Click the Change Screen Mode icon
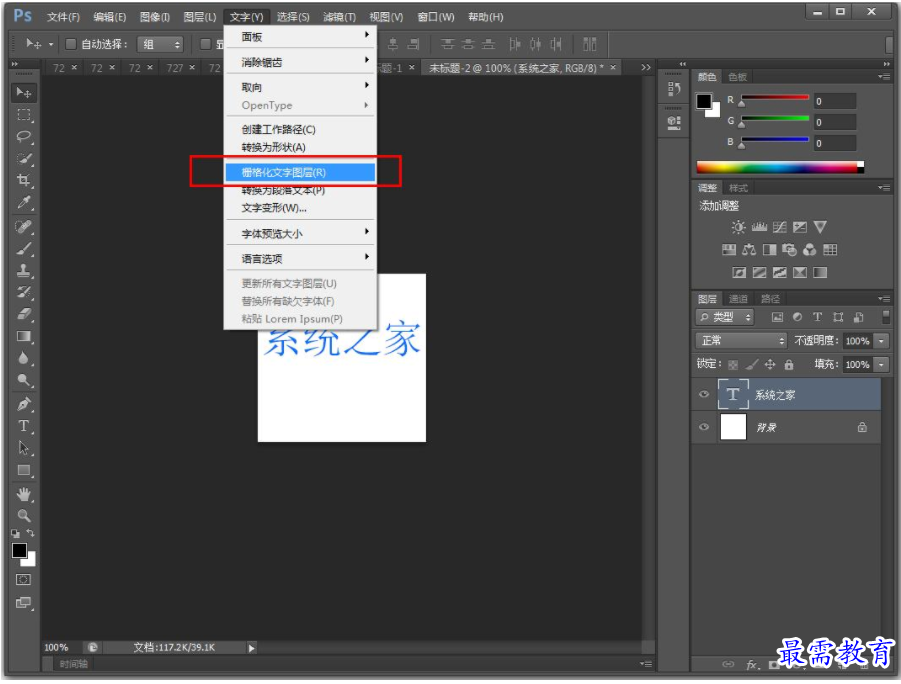This screenshot has height=684, width=901. click(24, 602)
